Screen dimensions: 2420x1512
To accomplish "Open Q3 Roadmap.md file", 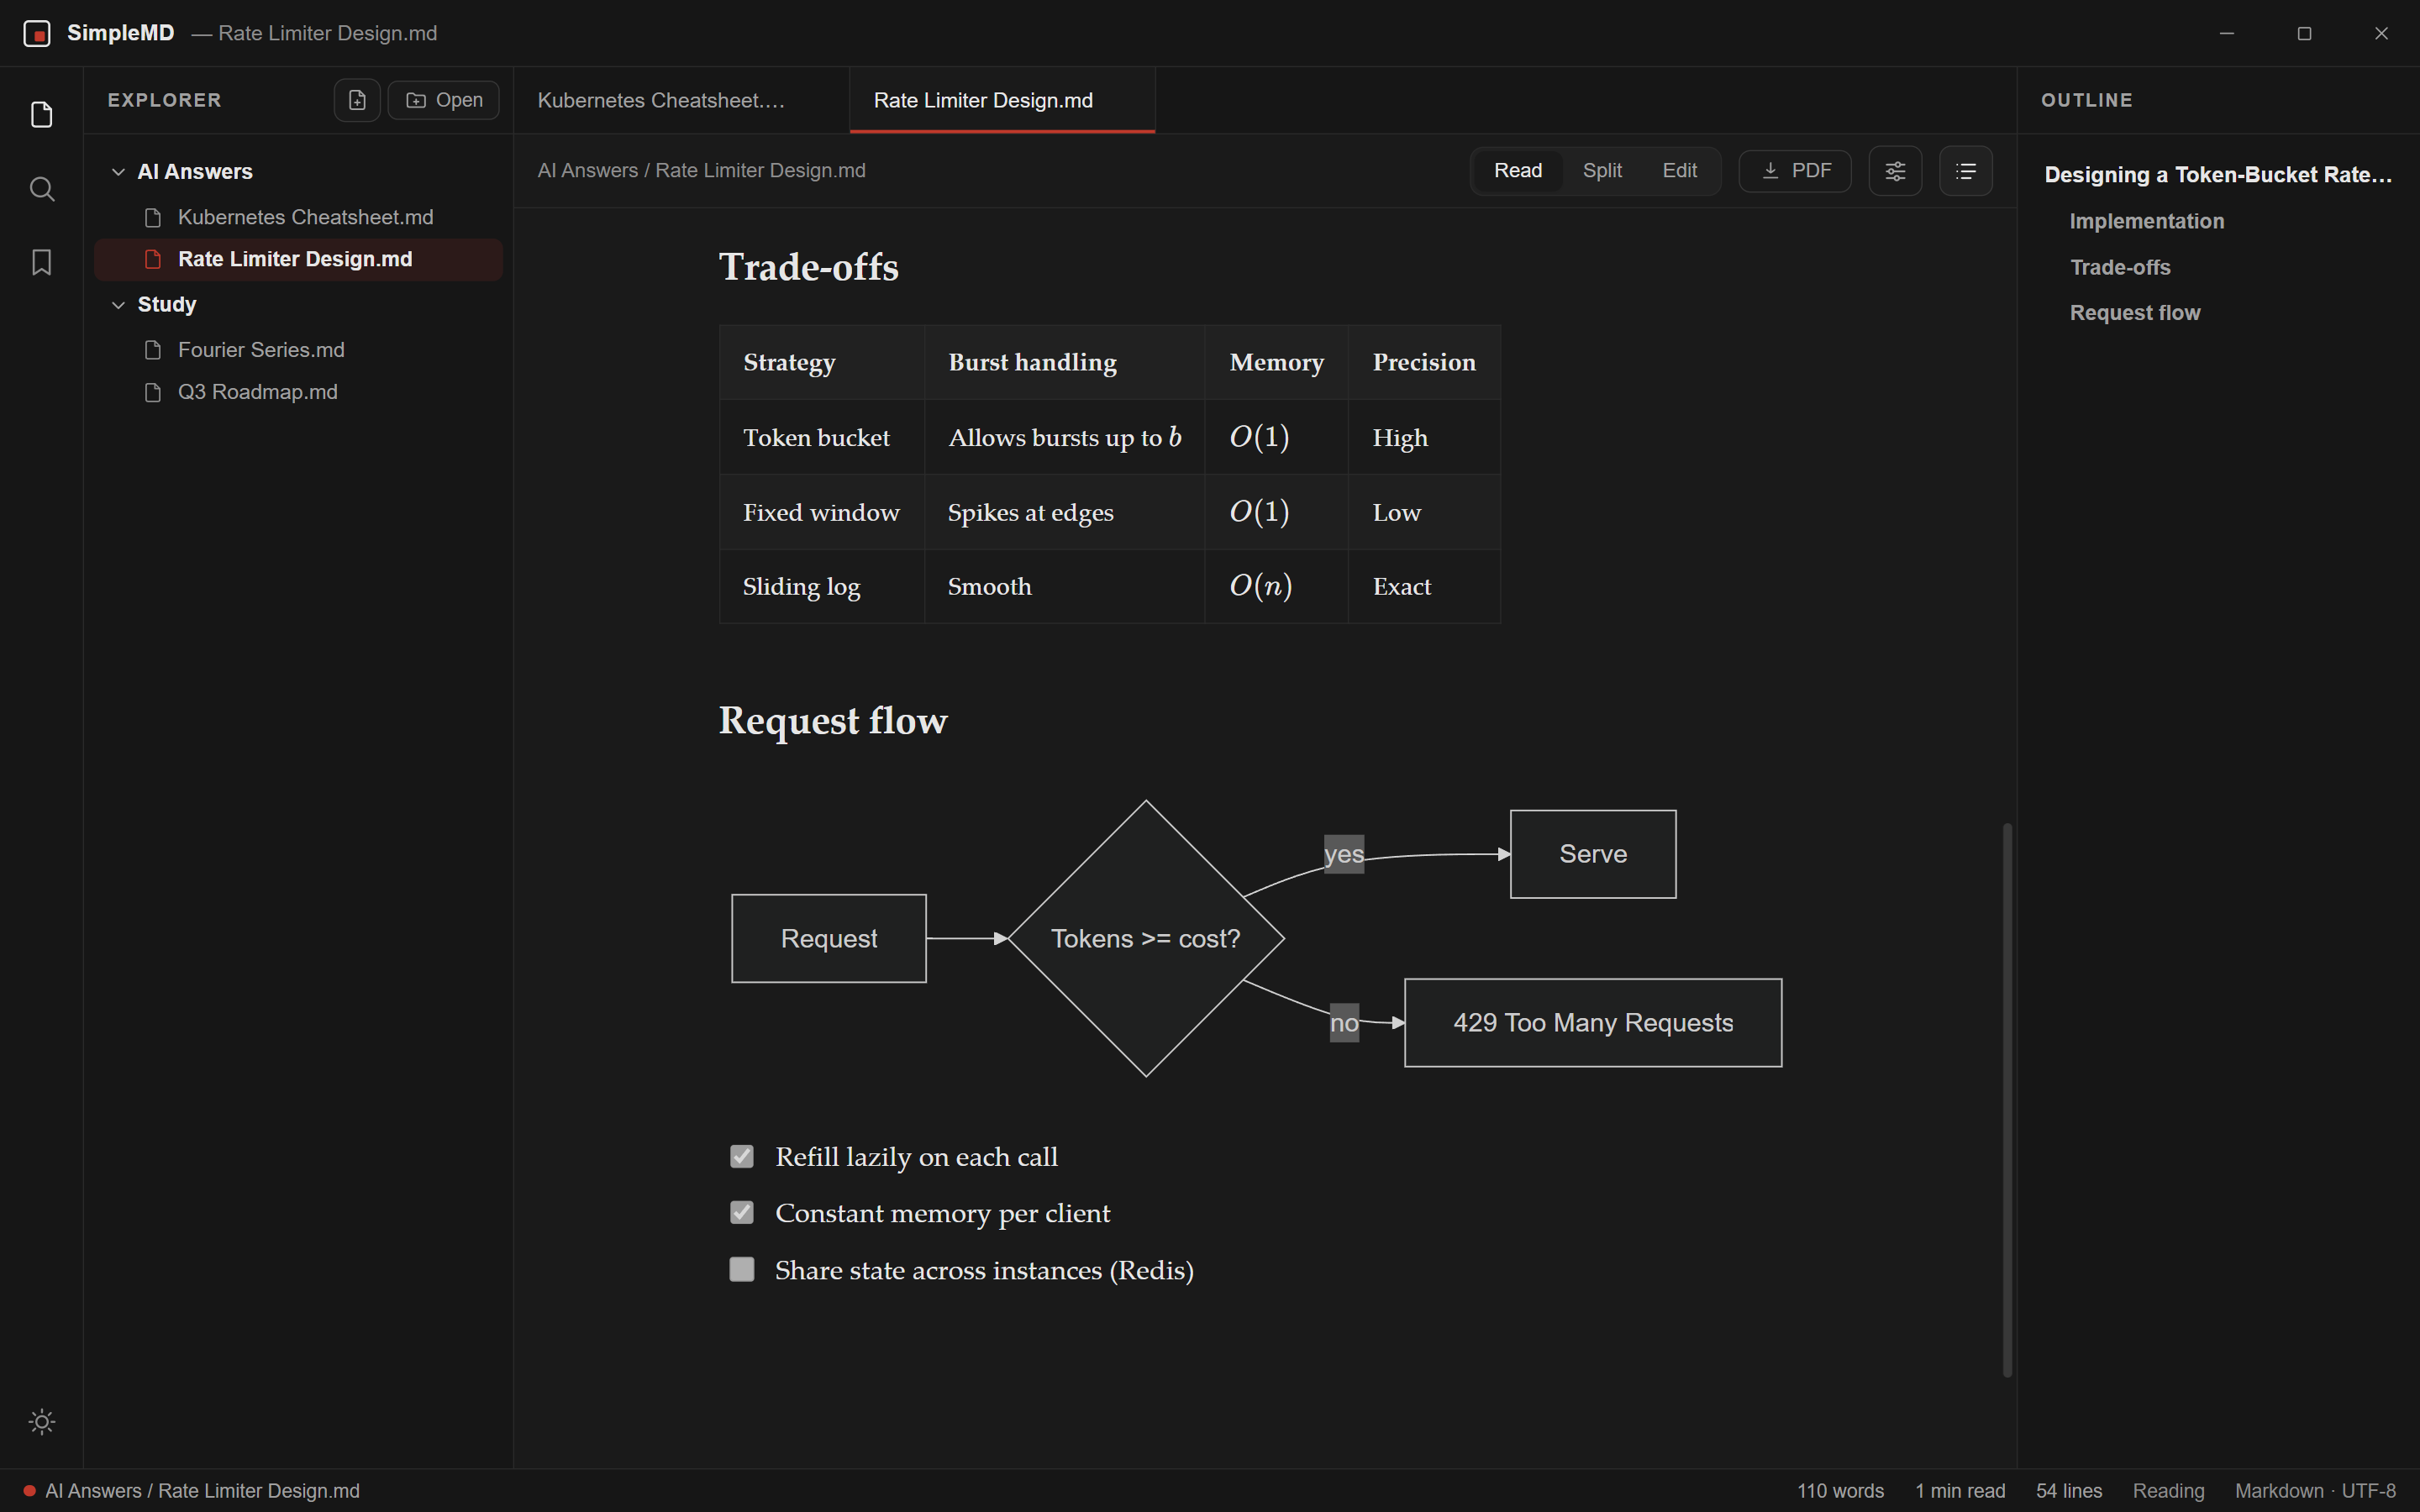I will pos(298,392).
